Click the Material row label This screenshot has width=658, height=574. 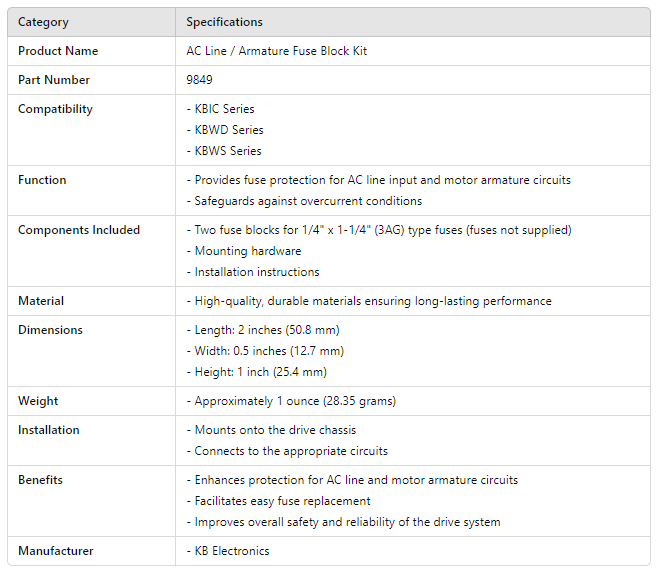pos(41,301)
